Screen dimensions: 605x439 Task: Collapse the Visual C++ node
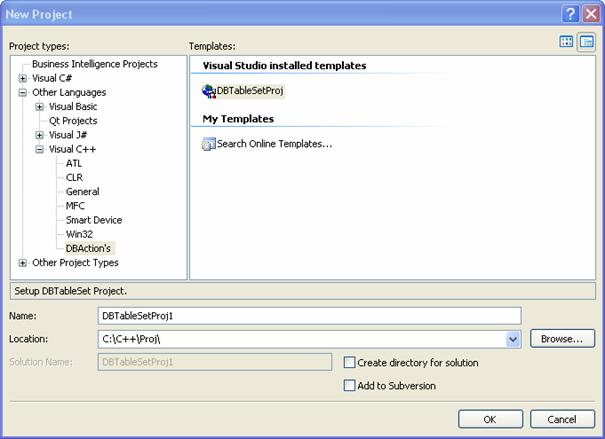(39, 149)
